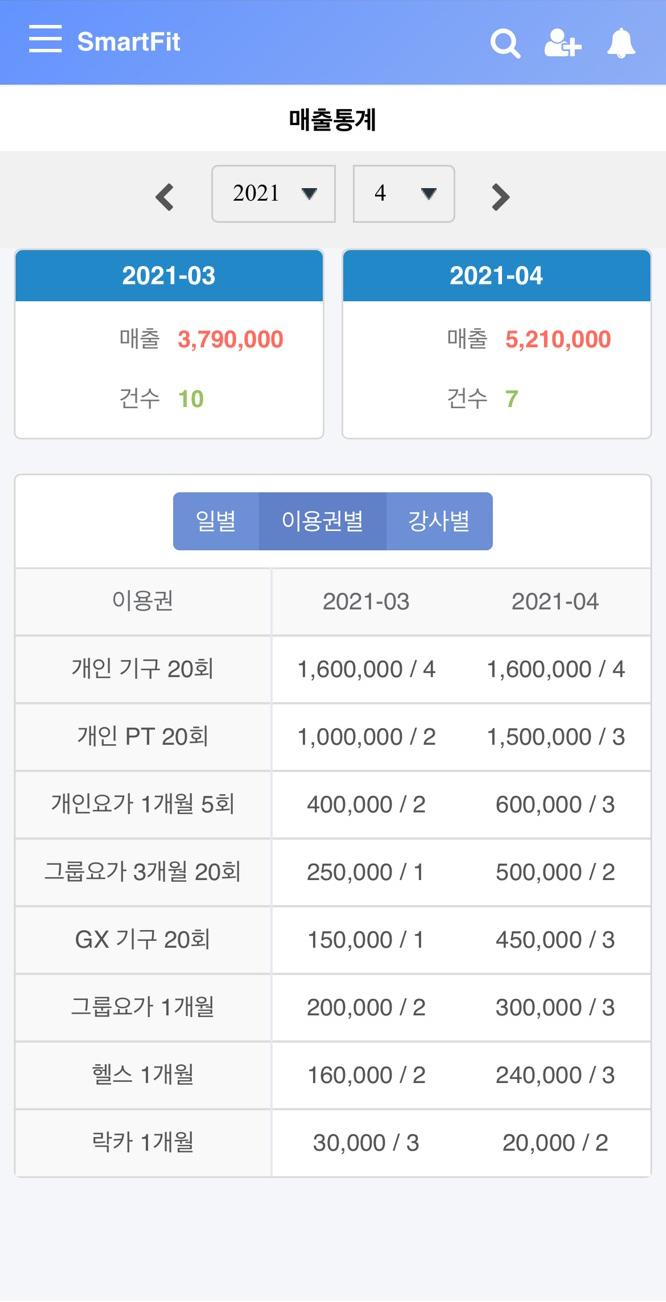Click the 개인 기구 20회 row
Image resolution: width=666 pixels, height=1302 pixels.
click(143, 669)
